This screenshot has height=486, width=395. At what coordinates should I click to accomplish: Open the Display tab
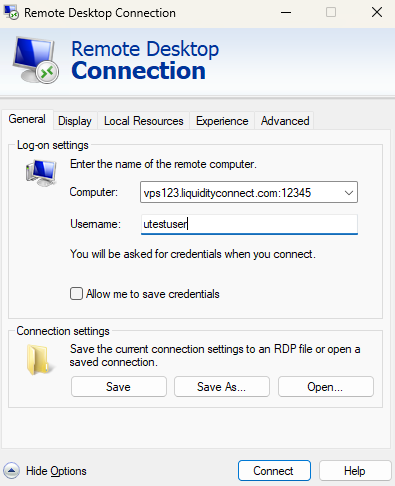[x=75, y=121]
